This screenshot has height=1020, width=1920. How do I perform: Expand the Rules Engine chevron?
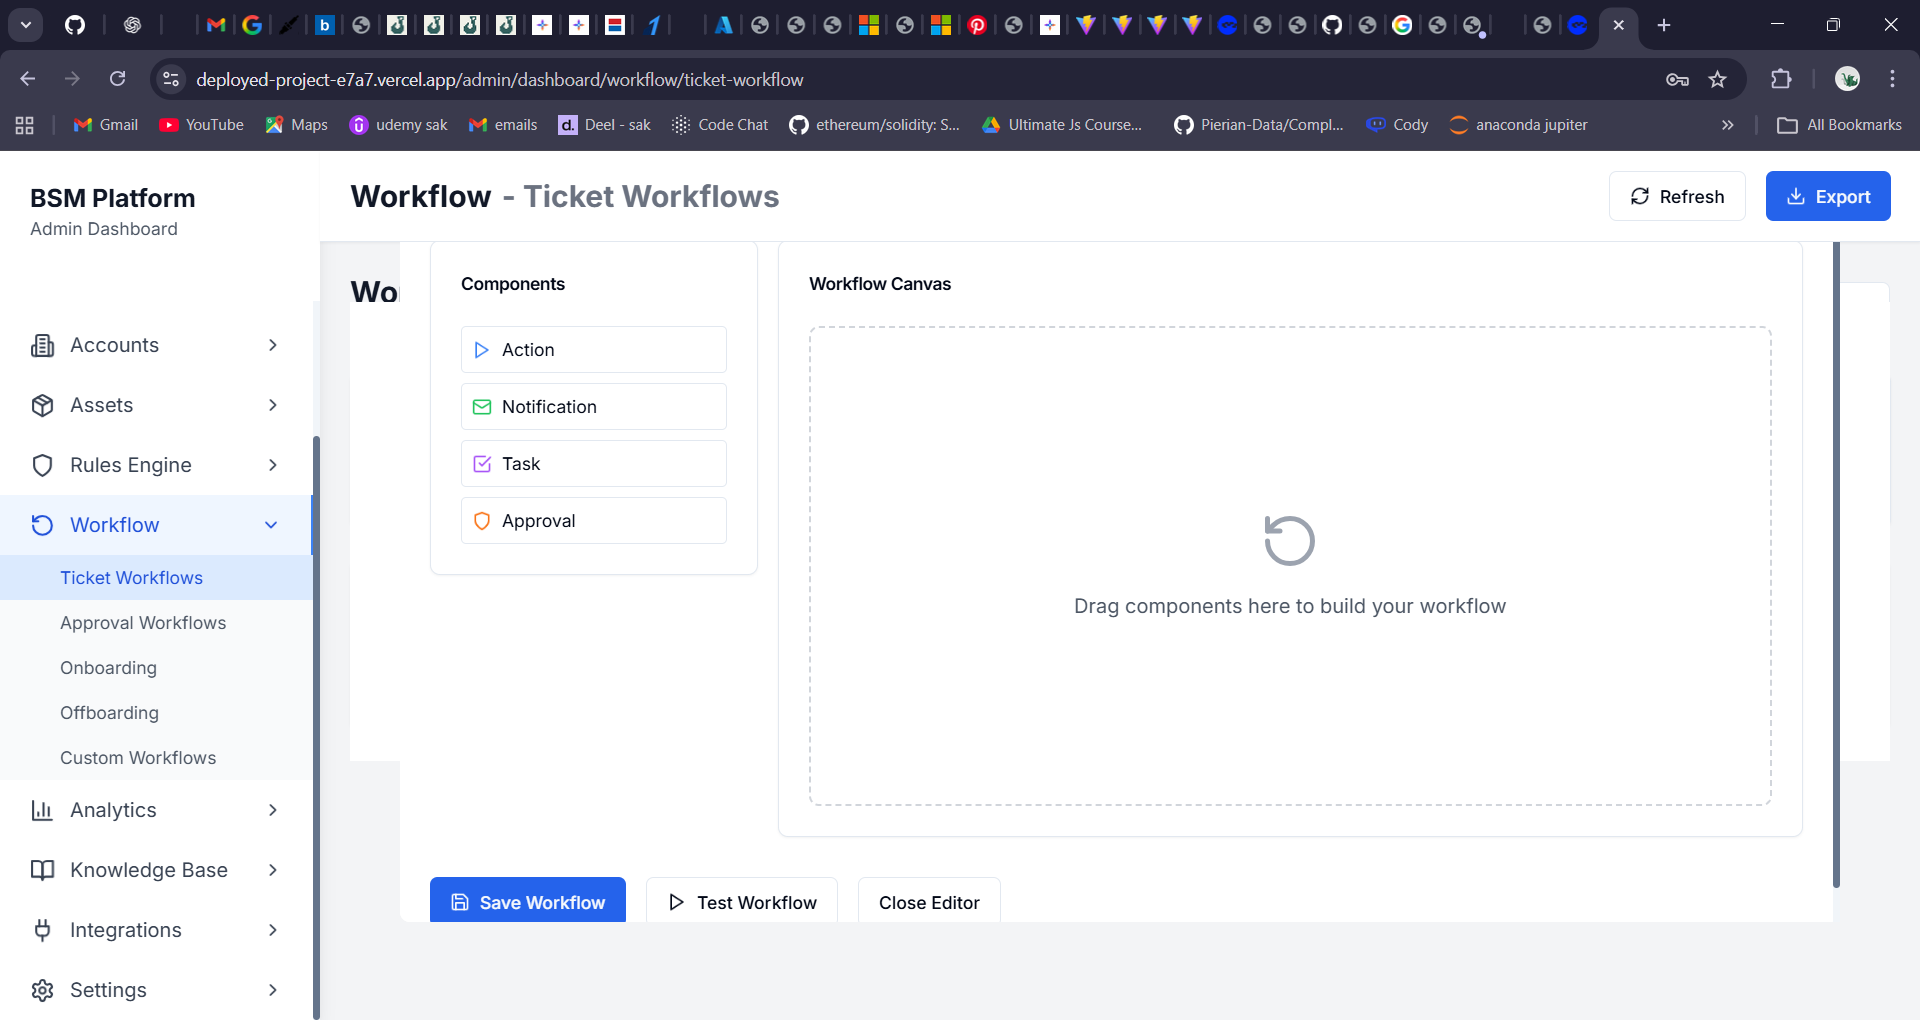pos(273,465)
